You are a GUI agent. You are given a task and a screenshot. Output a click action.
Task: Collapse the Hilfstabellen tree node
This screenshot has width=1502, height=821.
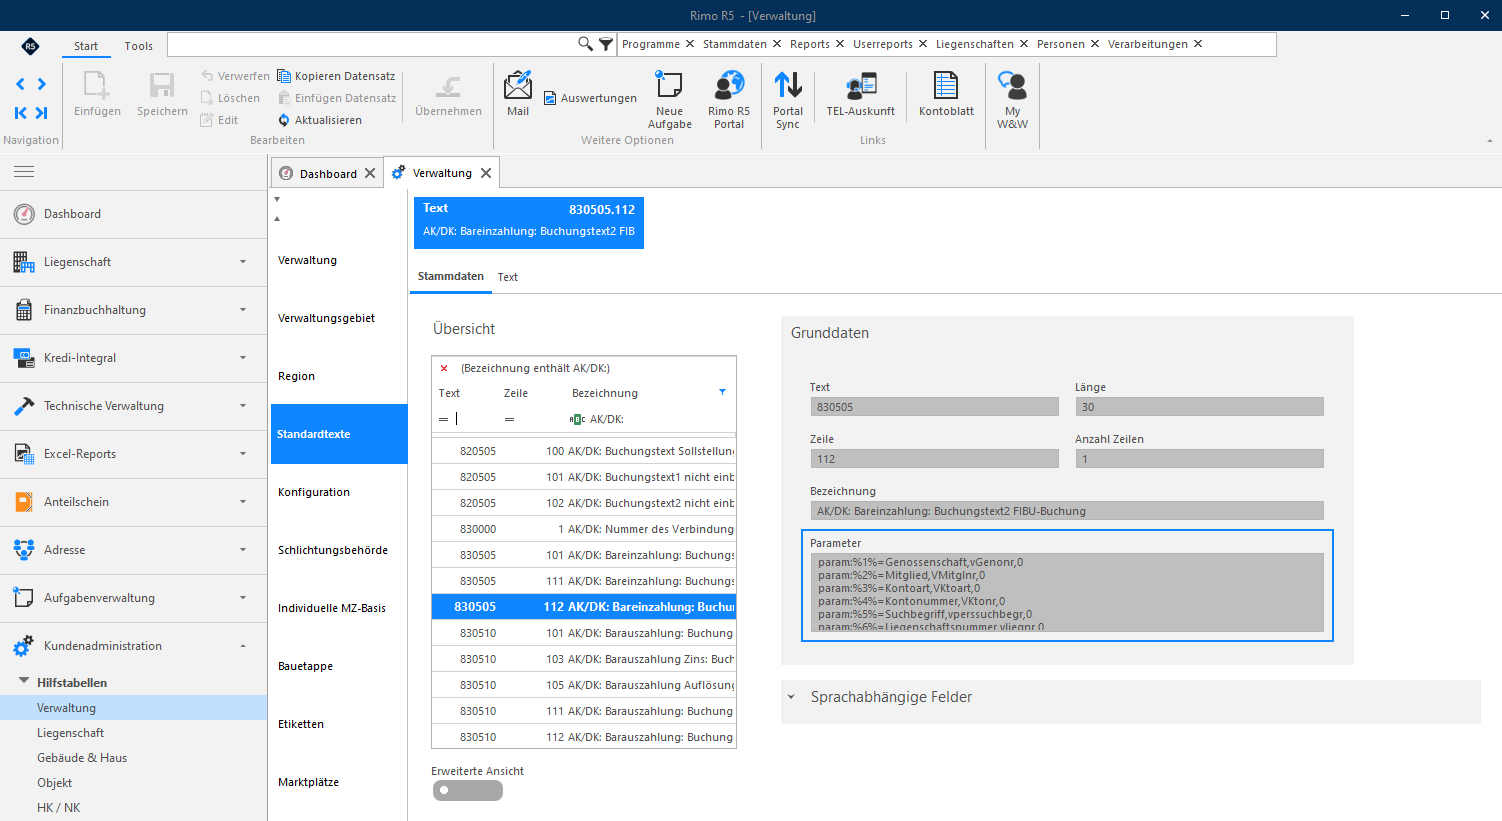[x=24, y=681]
